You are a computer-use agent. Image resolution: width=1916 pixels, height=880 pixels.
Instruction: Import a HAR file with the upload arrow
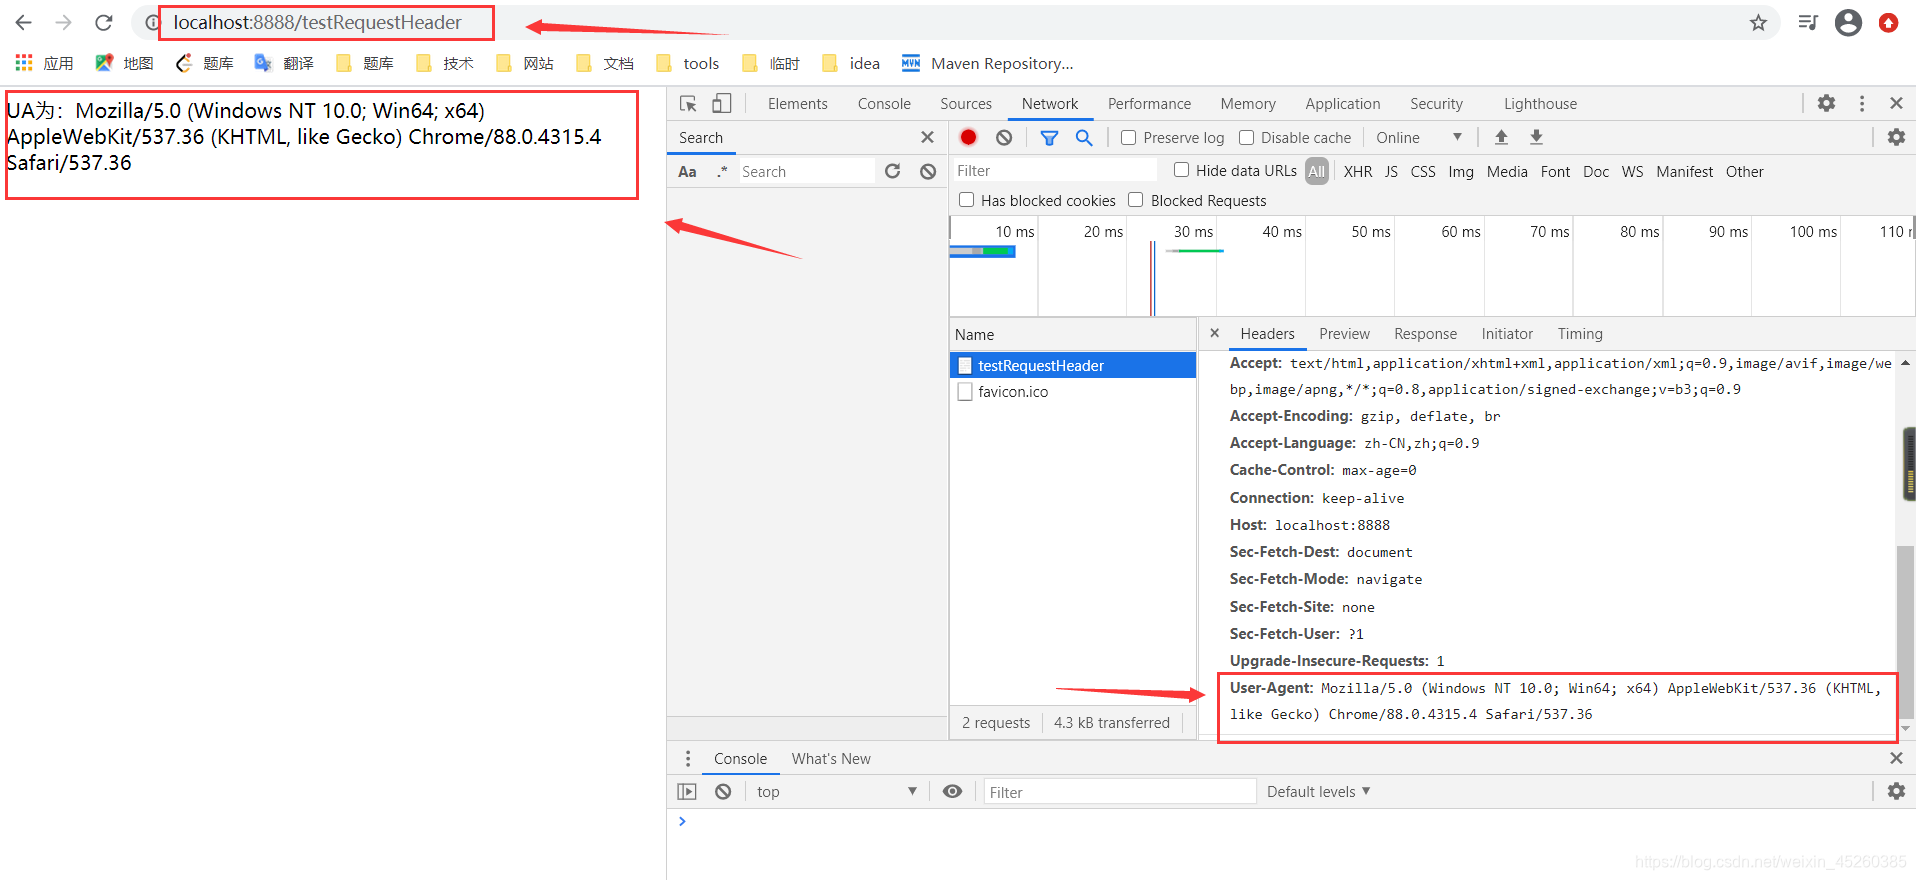pos(1501,137)
